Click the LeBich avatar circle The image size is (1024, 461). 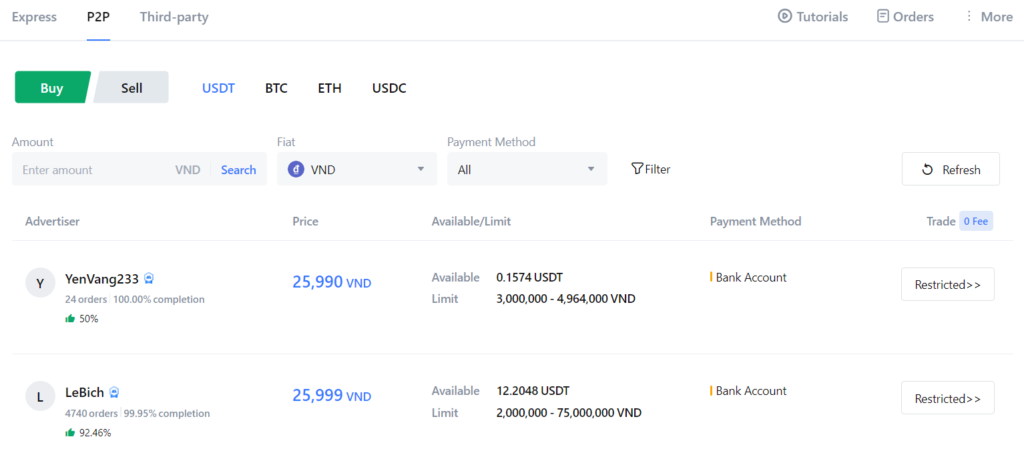39,397
